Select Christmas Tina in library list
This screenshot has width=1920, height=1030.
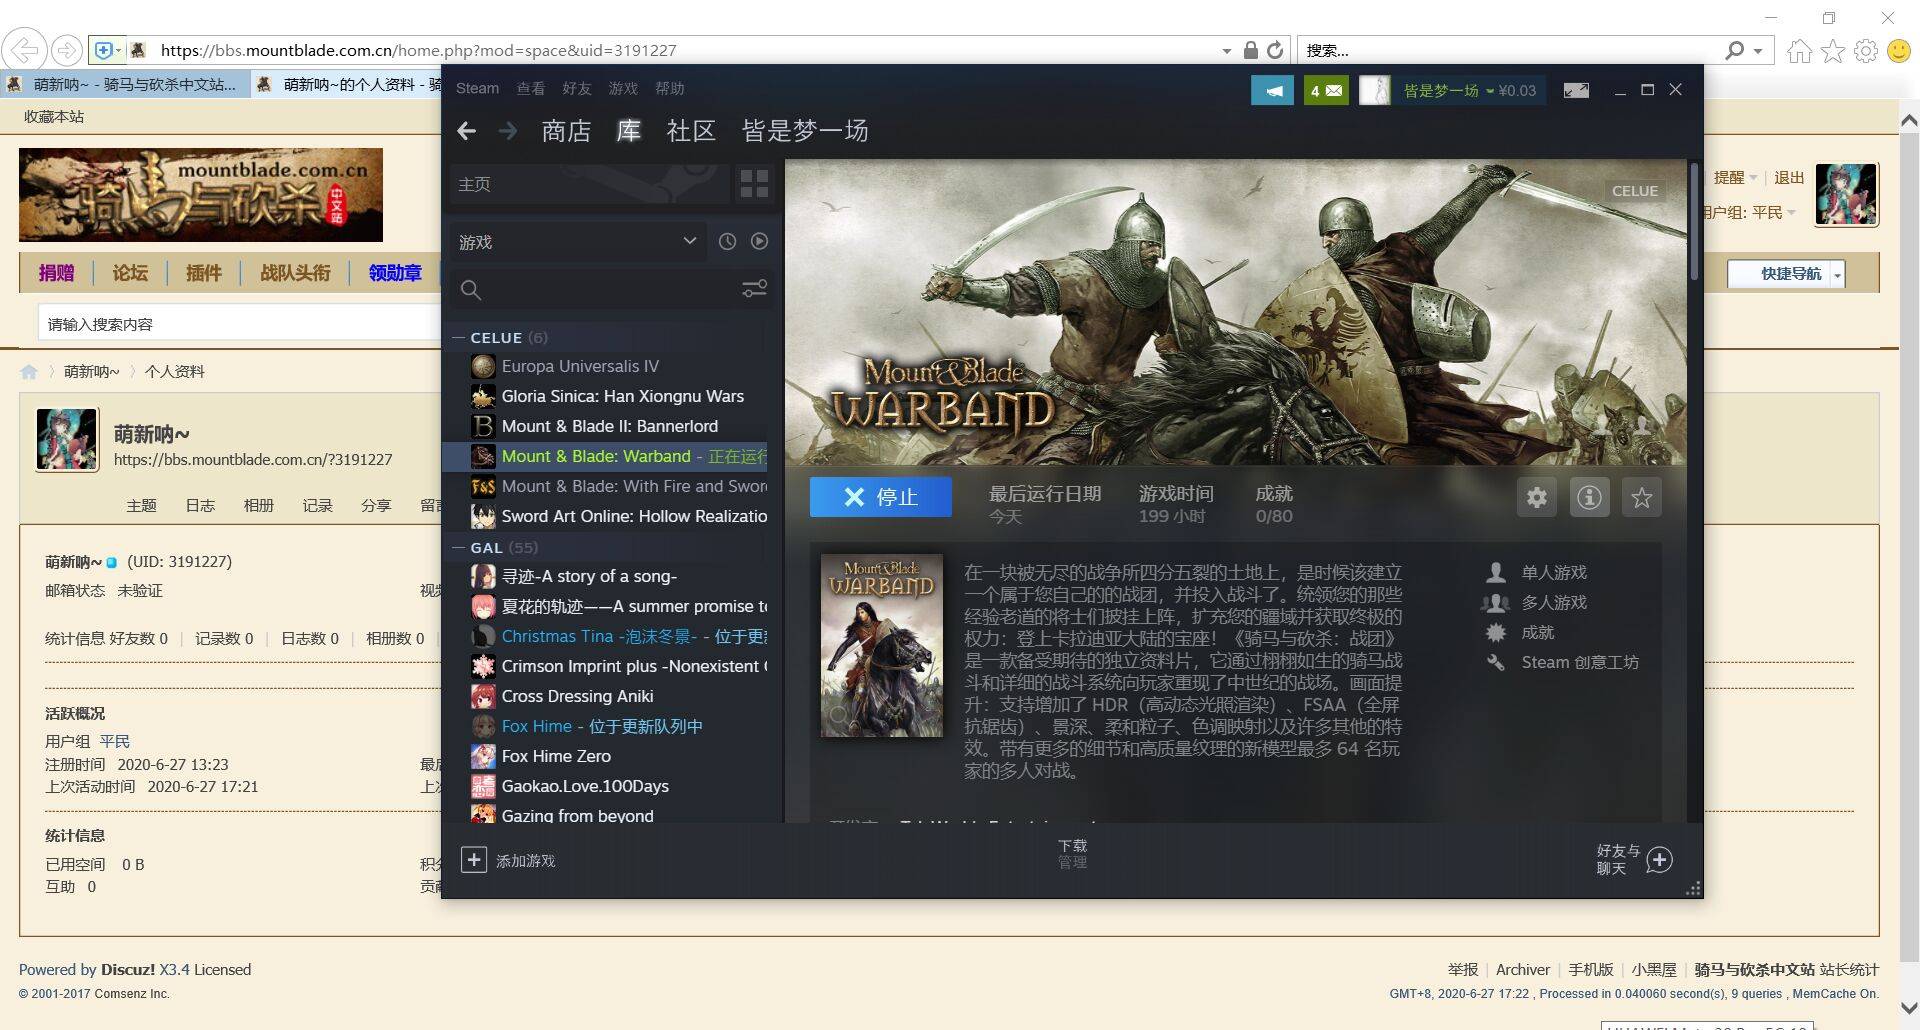click(607, 636)
